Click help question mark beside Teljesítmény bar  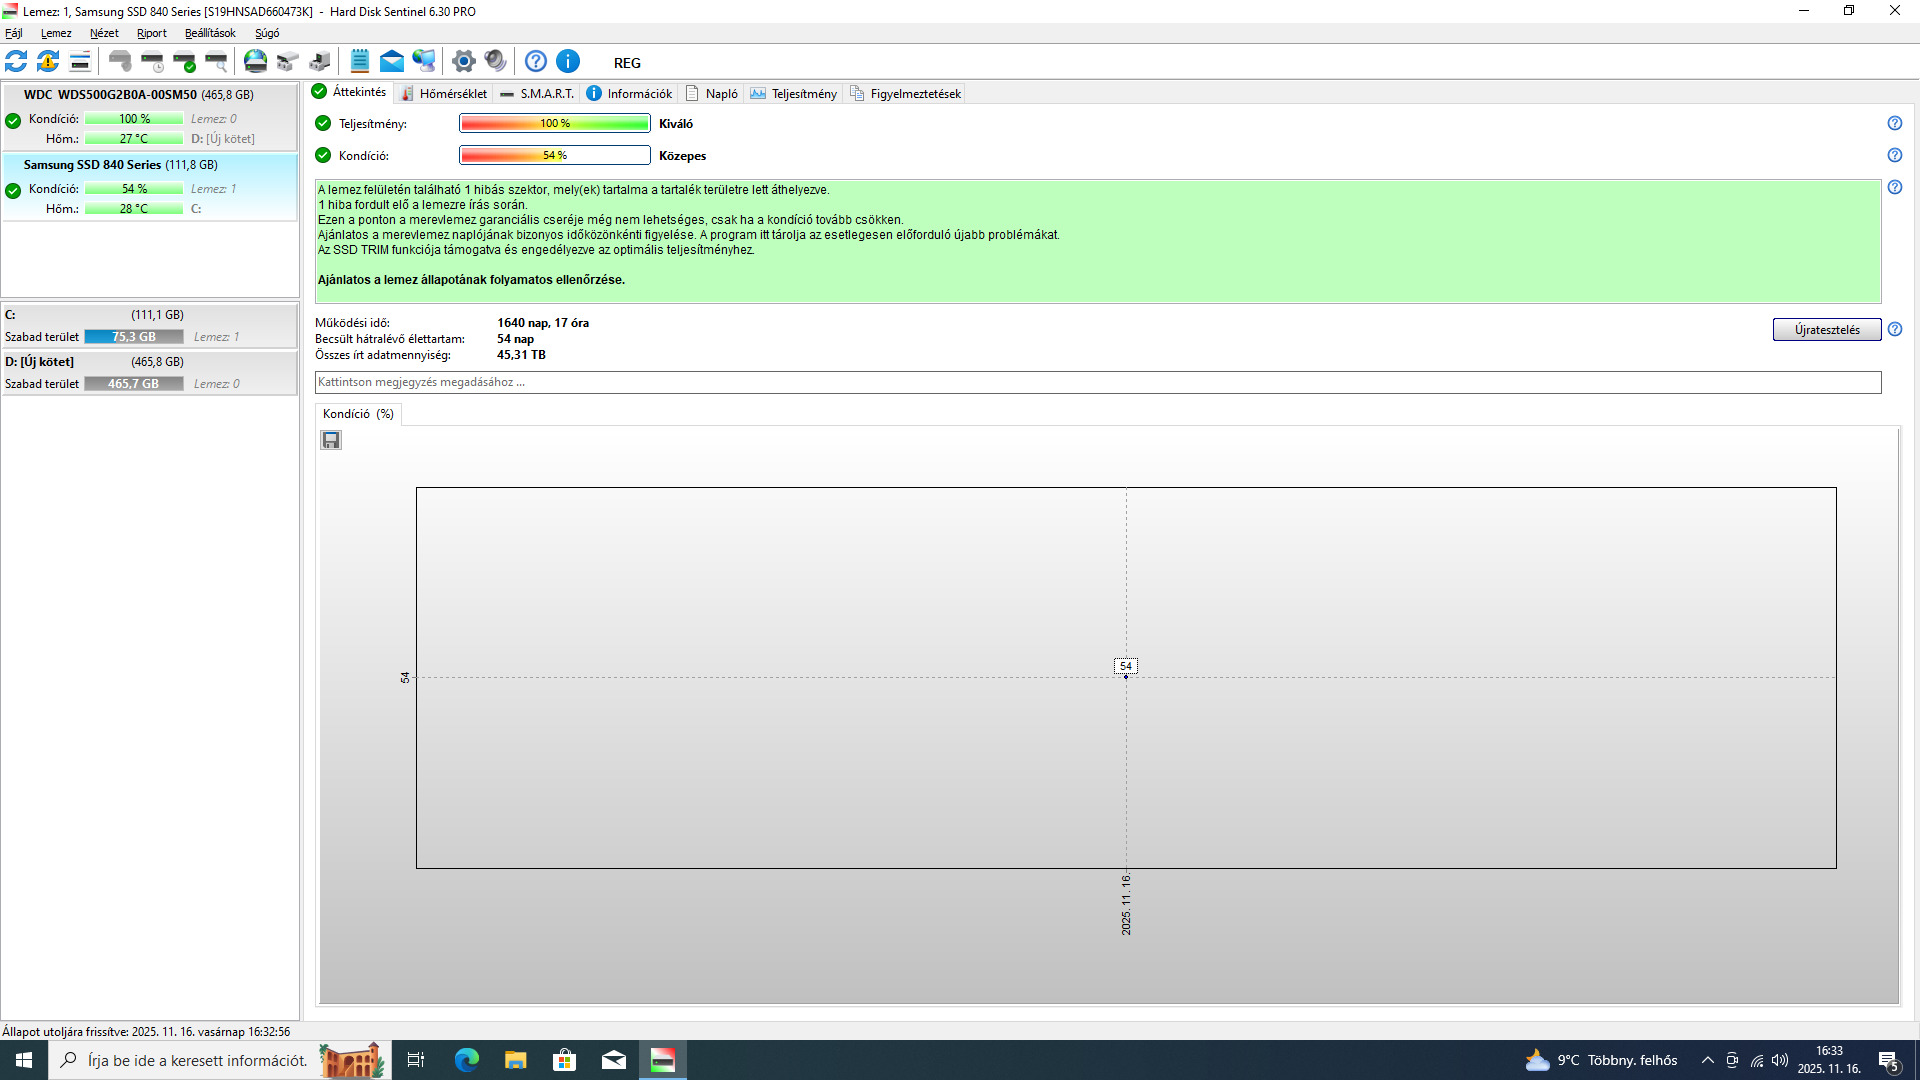(1894, 123)
